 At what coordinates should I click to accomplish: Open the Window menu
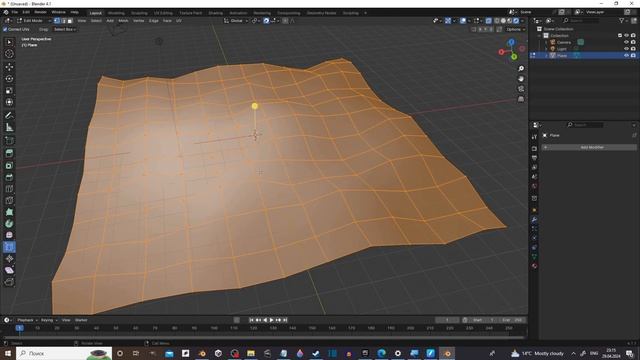58,13
